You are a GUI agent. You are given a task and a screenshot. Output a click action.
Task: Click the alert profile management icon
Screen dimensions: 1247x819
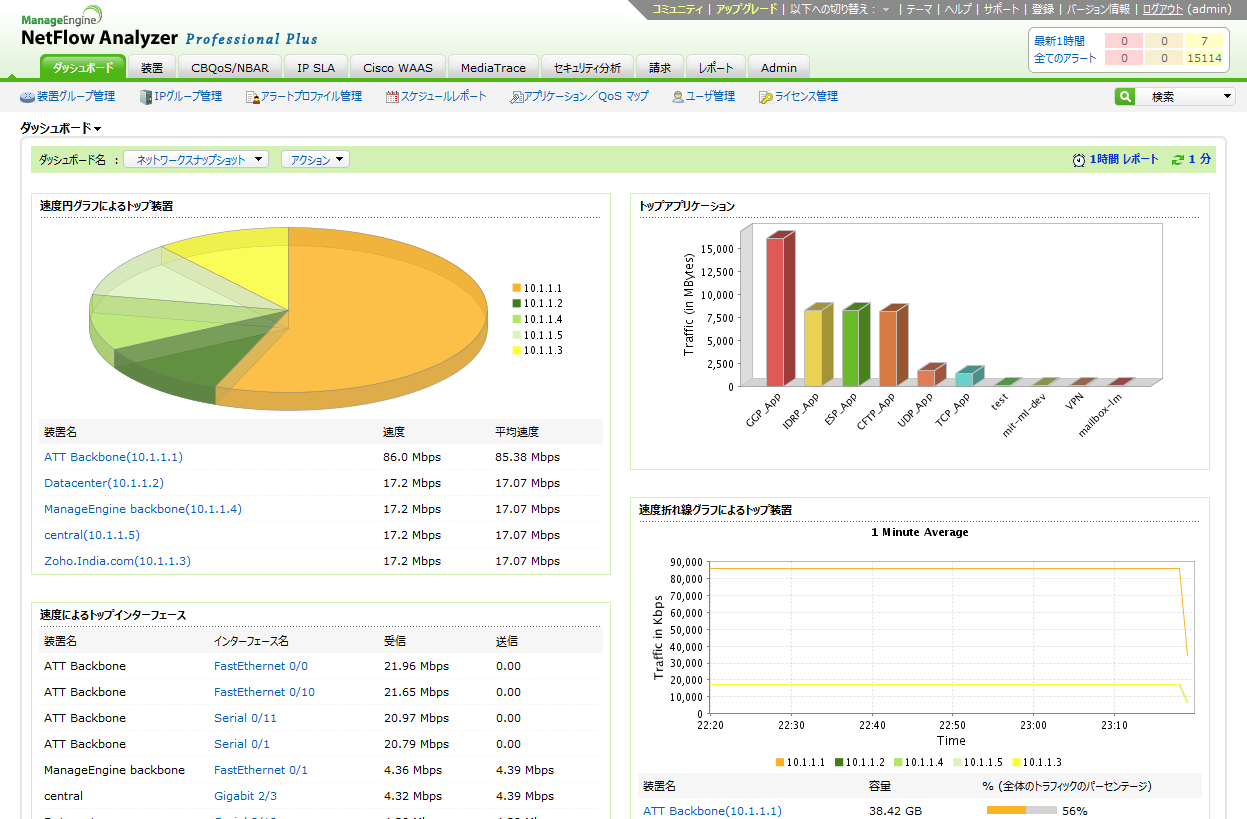pos(253,97)
